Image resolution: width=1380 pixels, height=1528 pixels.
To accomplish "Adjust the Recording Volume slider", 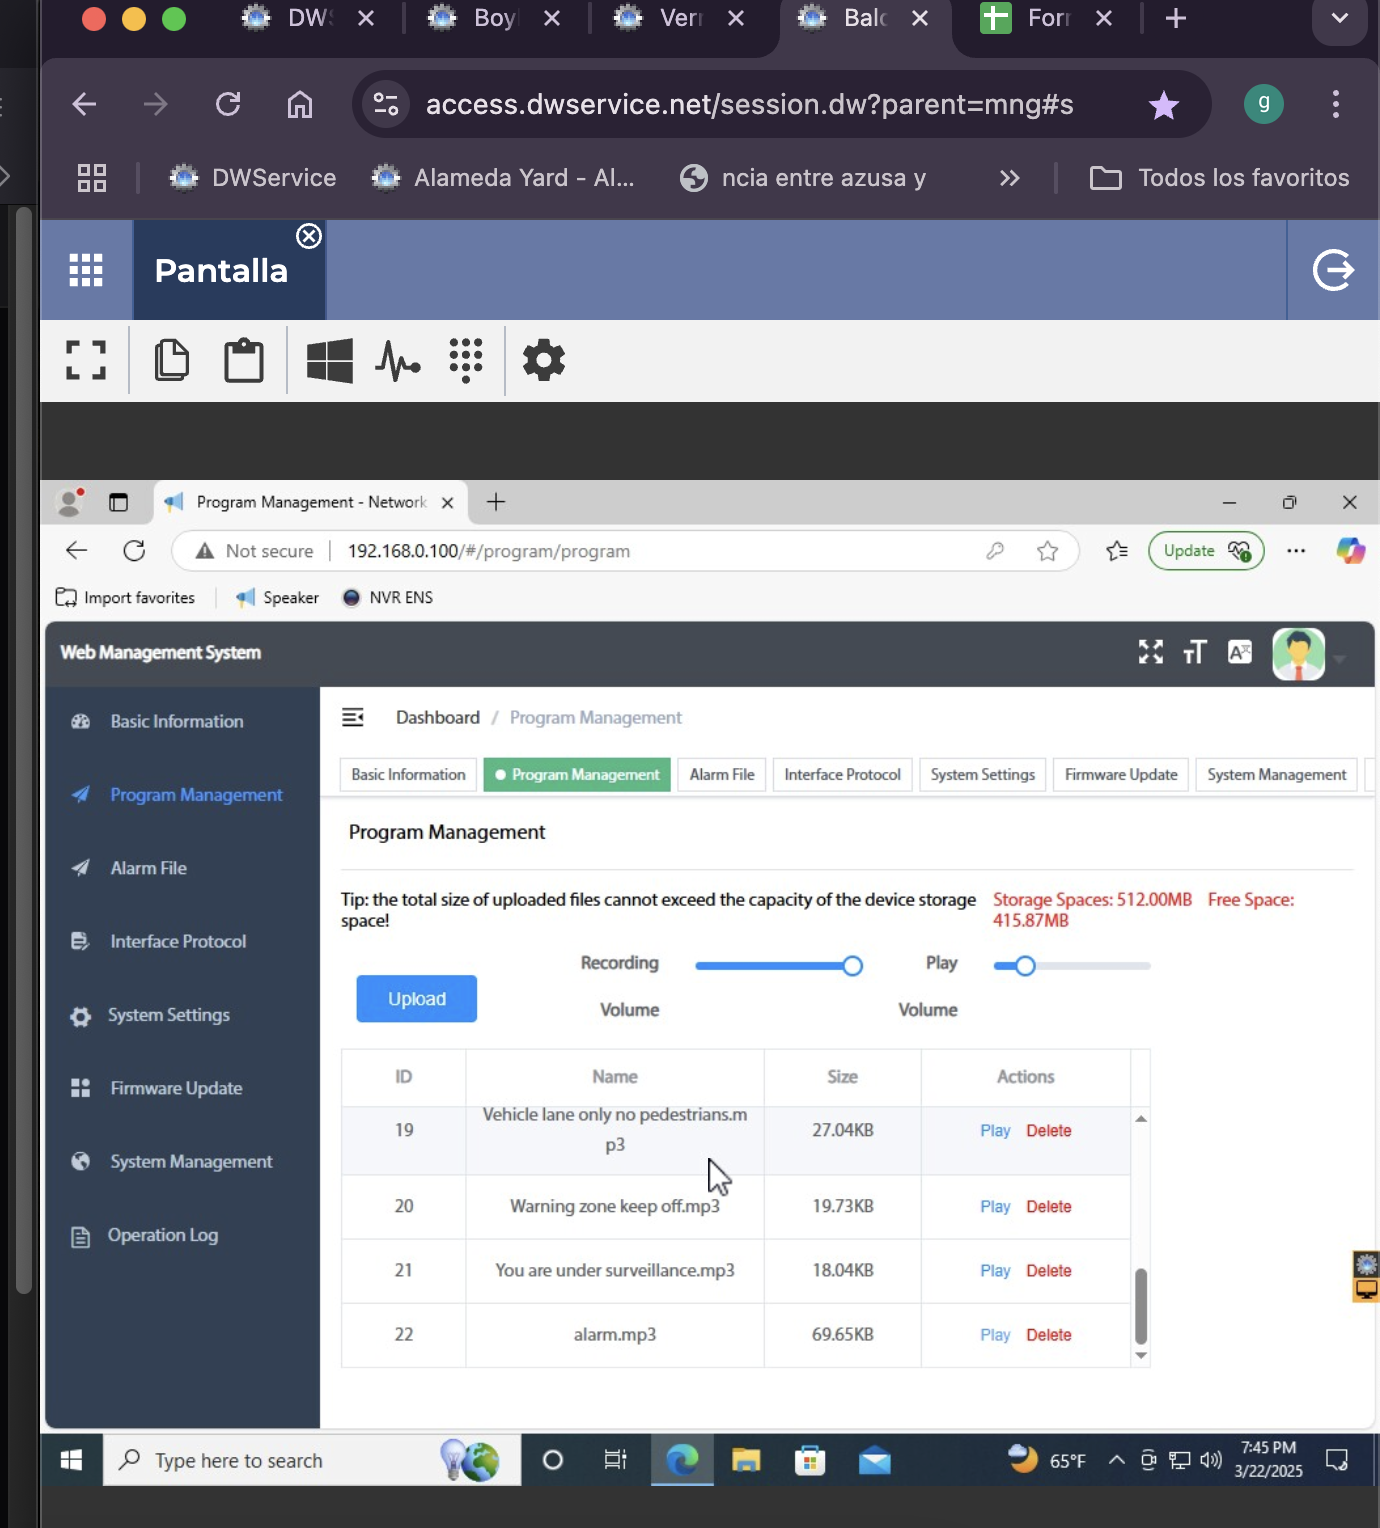I will pyautogui.click(x=778, y=966).
